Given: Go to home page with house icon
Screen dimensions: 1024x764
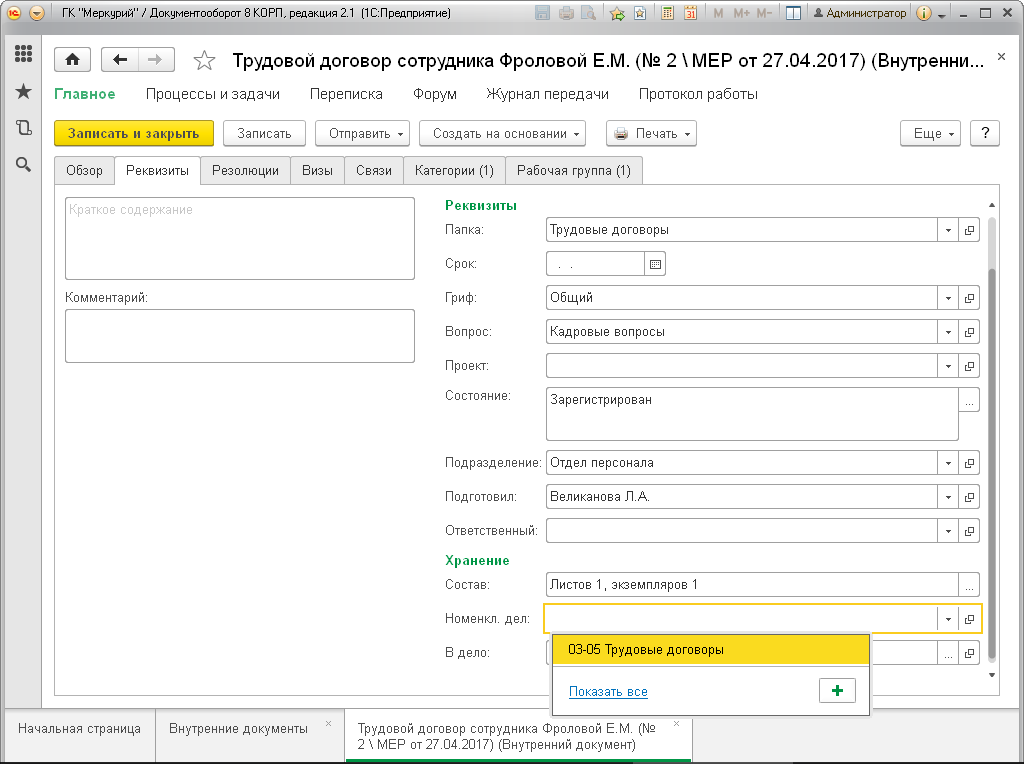Looking at the screenshot, I should pos(72,60).
